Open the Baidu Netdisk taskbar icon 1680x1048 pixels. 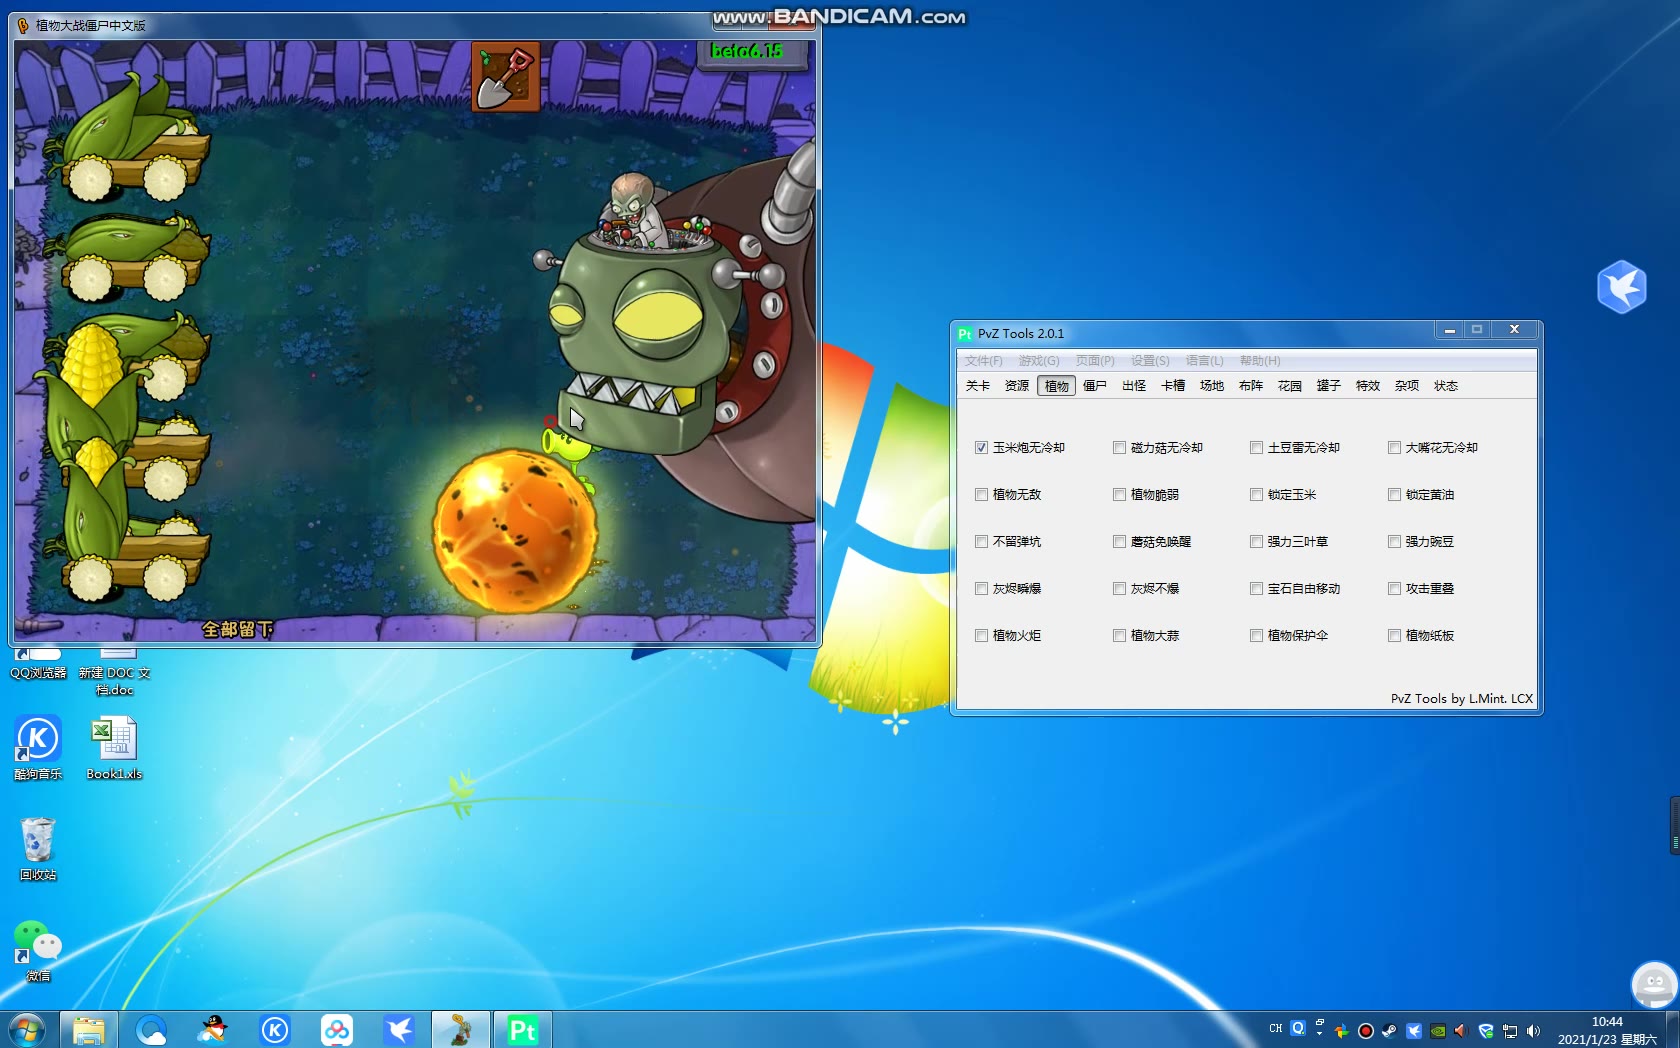pos(337,1029)
